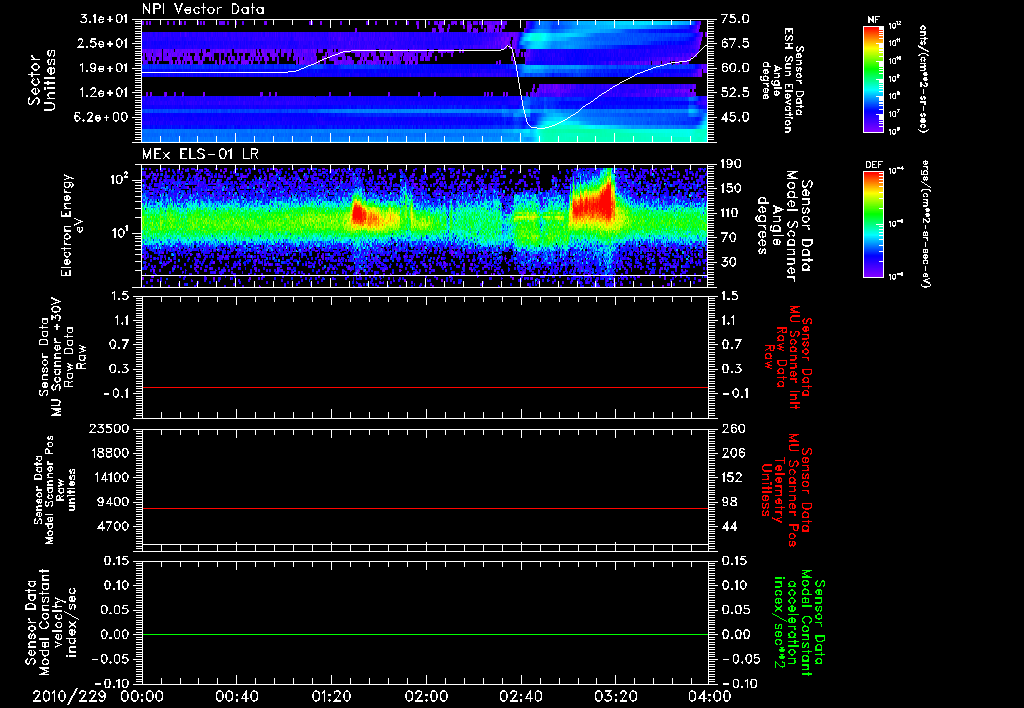Click the ESH Sun Elevation Angle label
Screen dimensions: 1024x708
(x=783, y=80)
